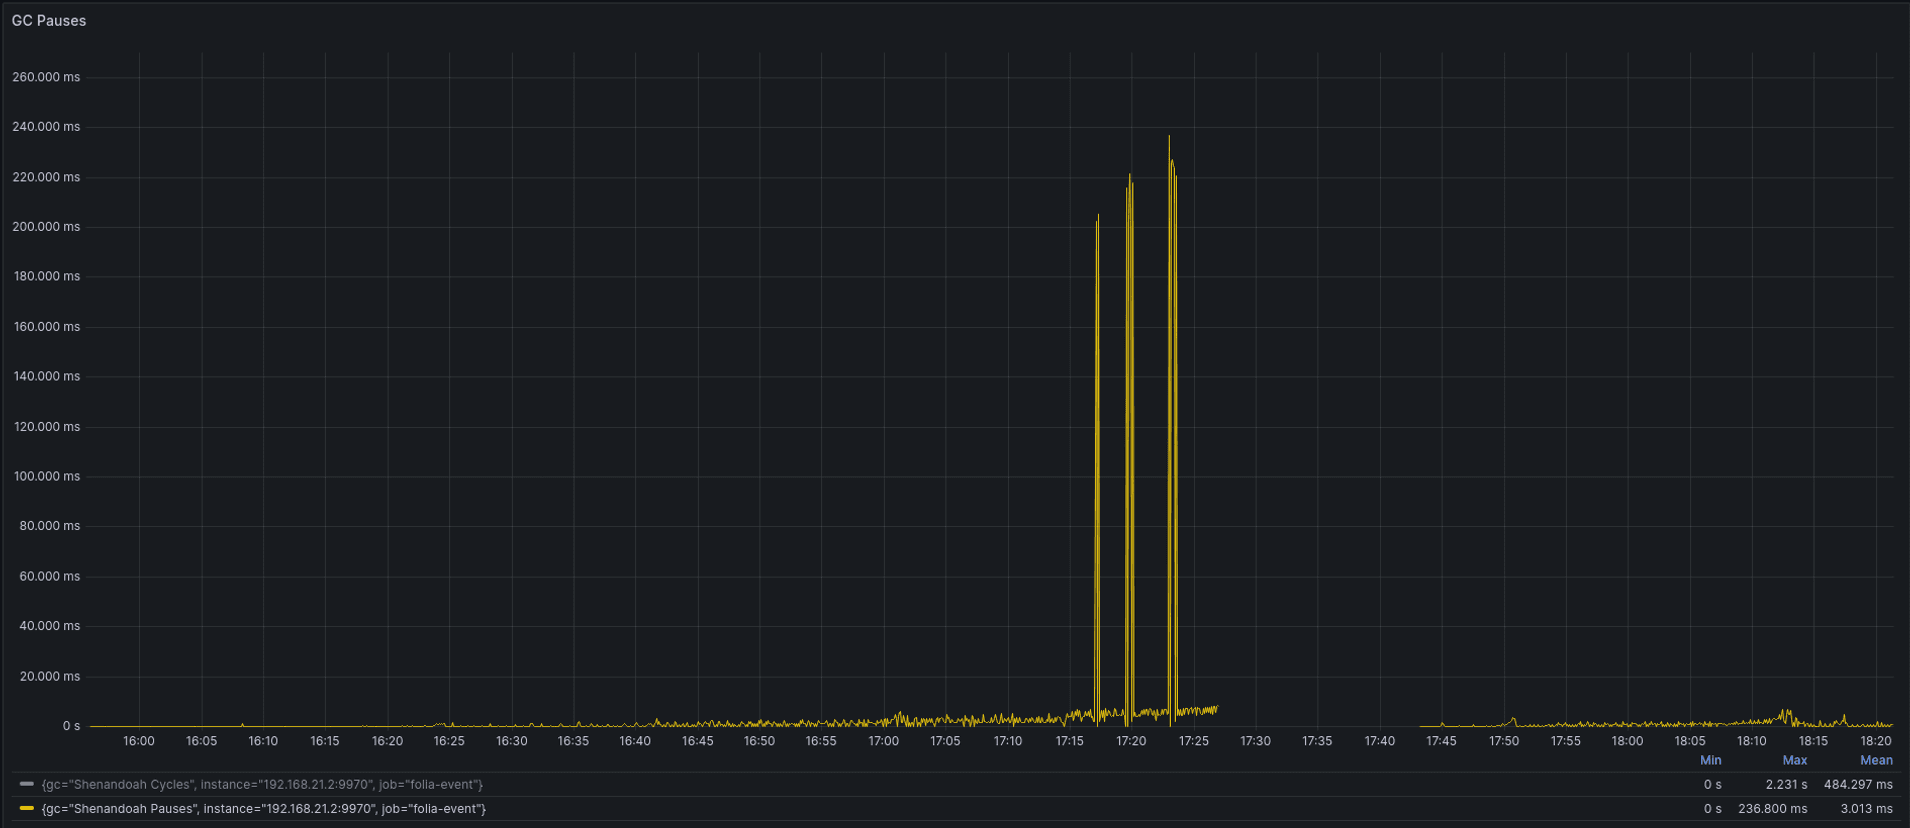The width and height of the screenshot is (1910, 828).
Task: Click the 0 s min value in Shenandoah Cycles row
Action: pyautogui.click(x=1713, y=785)
